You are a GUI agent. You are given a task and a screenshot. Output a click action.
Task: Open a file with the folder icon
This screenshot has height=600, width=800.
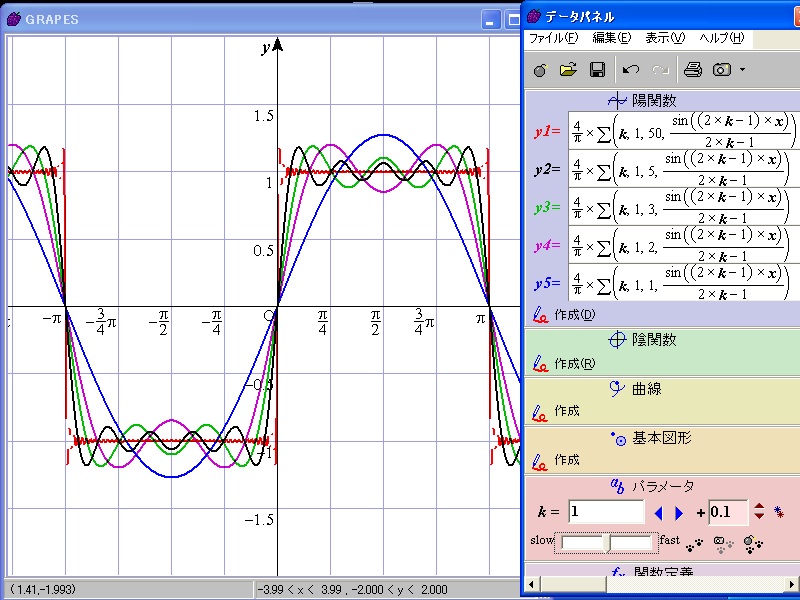[568, 70]
